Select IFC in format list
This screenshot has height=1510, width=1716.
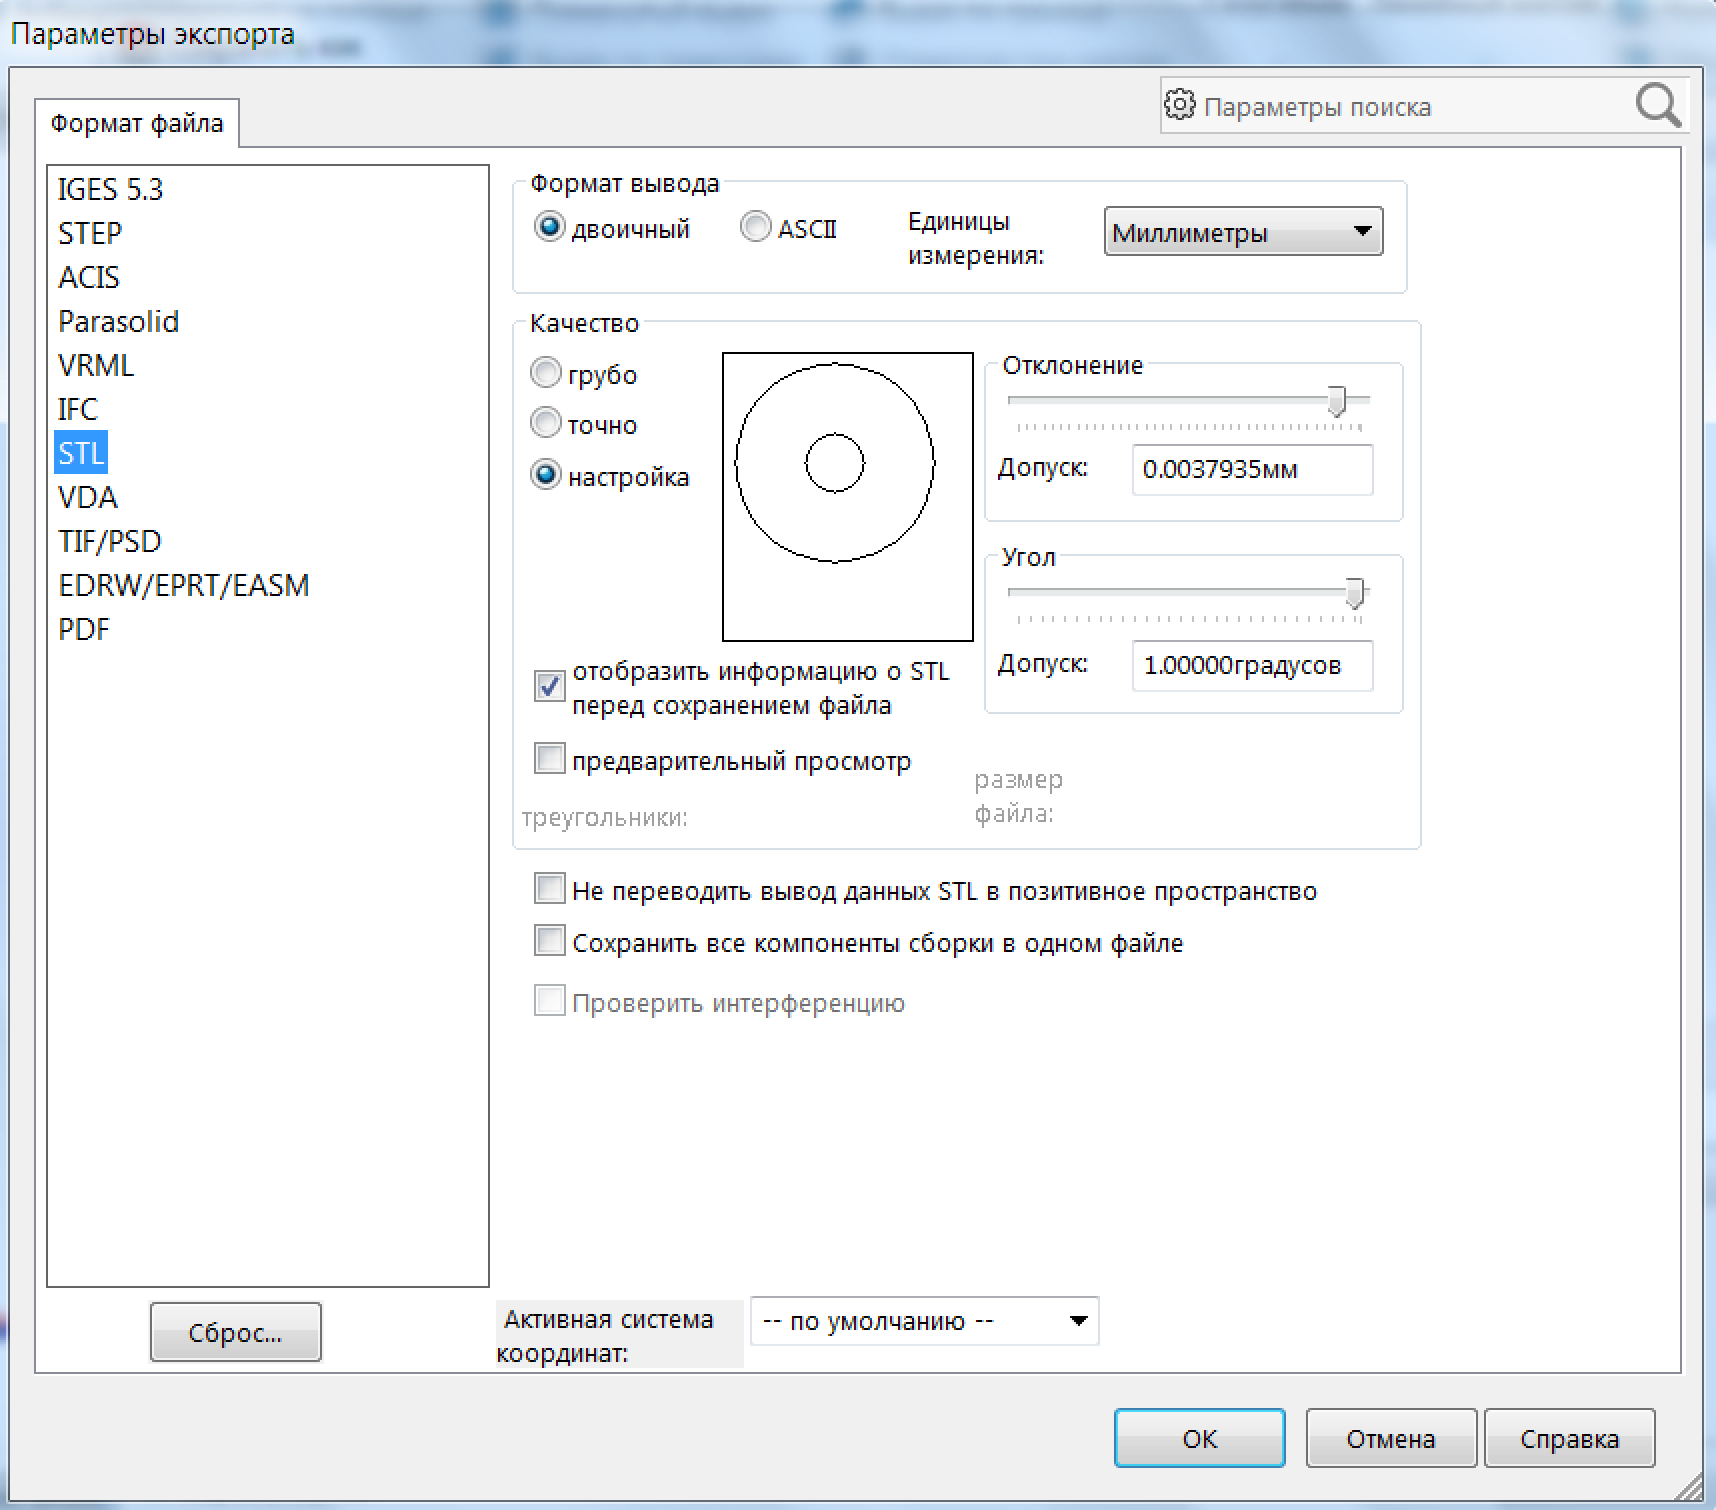(78, 409)
